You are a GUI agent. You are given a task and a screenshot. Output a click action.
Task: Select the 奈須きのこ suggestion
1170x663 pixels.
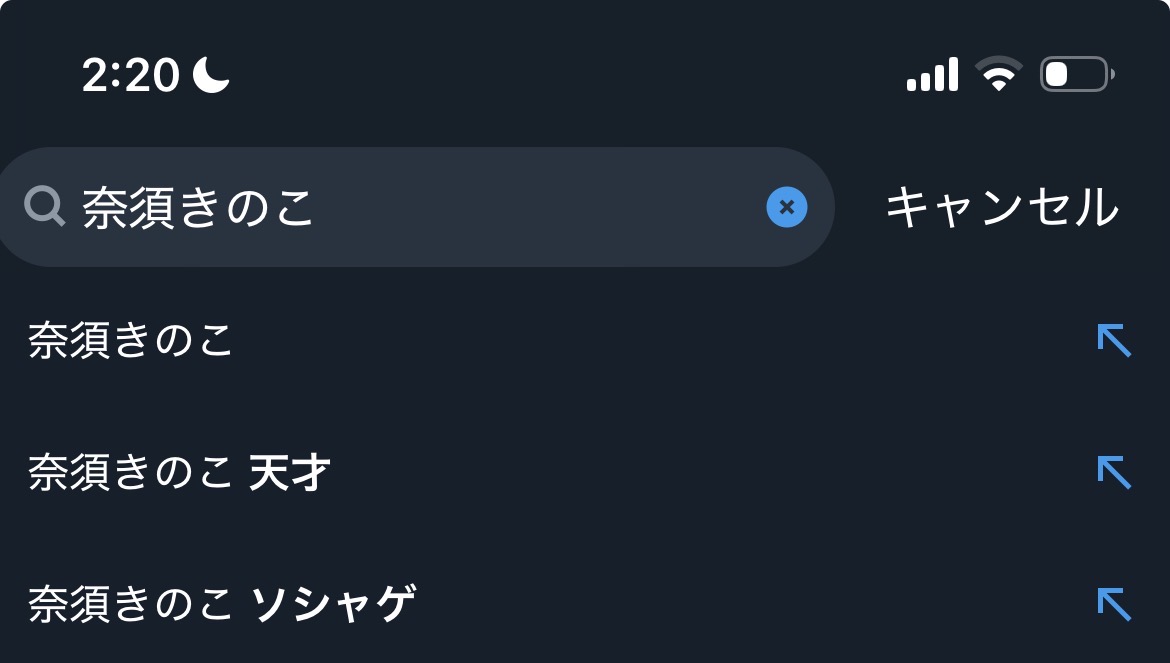pyautogui.click(x=131, y=341)
